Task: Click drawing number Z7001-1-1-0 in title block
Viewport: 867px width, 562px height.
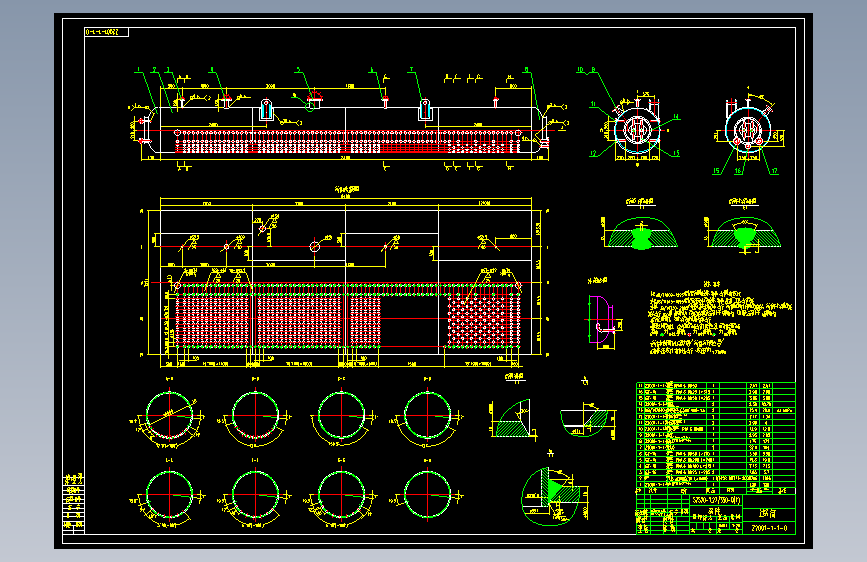Action: pos(769,528)
